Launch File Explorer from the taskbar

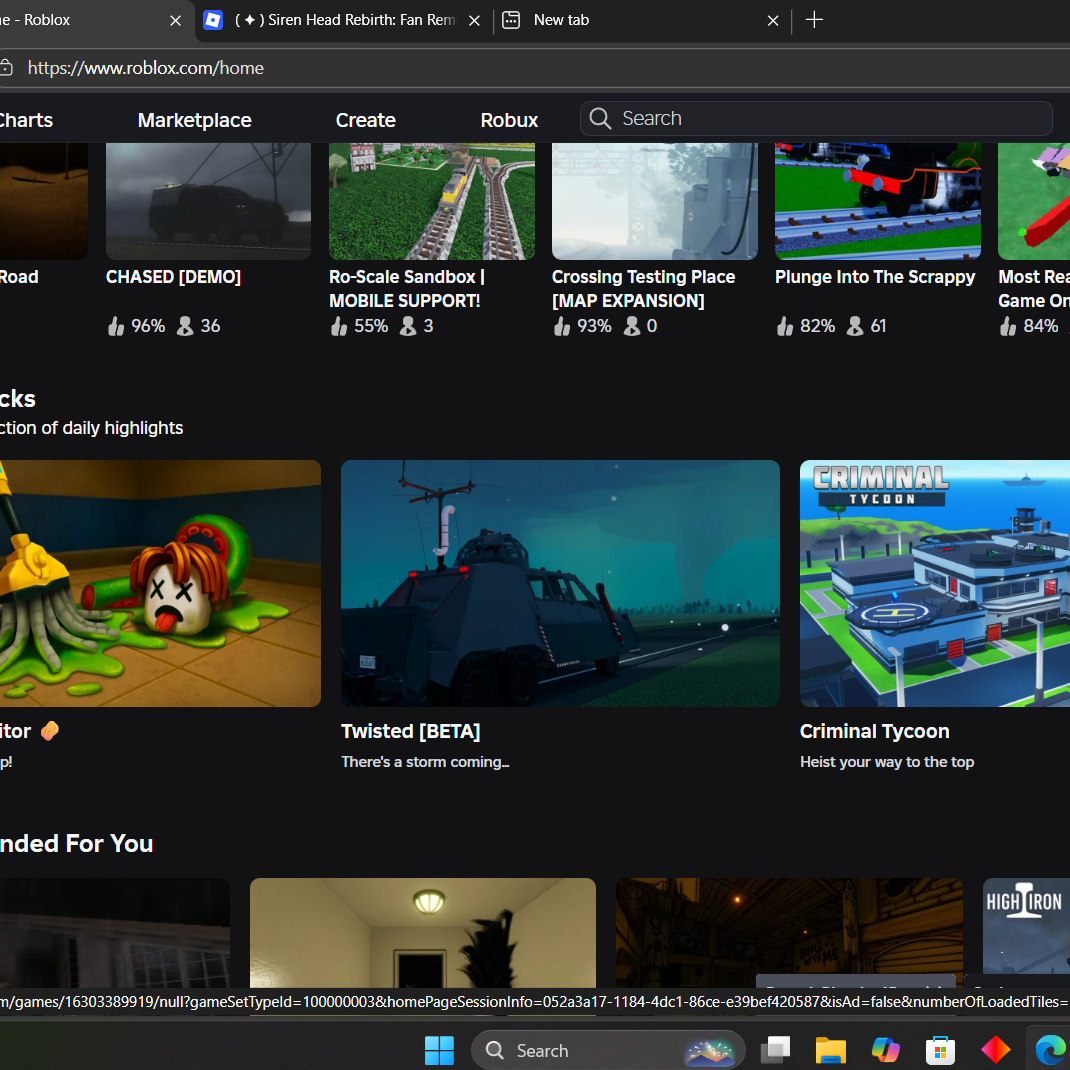(830, 1050)
